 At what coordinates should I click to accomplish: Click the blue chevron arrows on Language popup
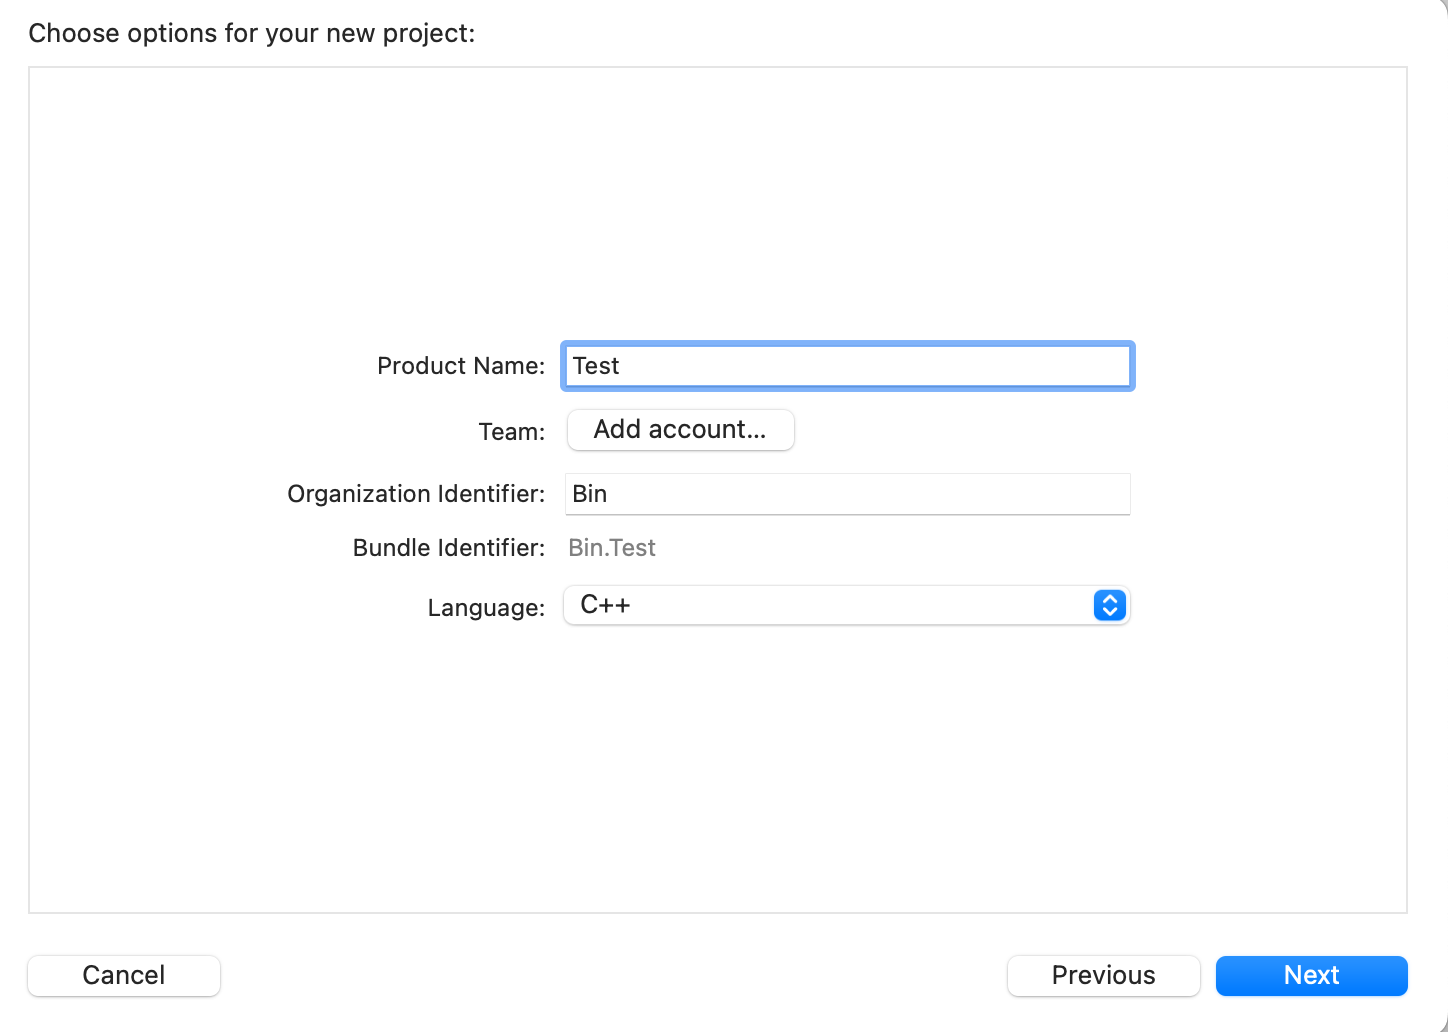(x=1109, y=605)
